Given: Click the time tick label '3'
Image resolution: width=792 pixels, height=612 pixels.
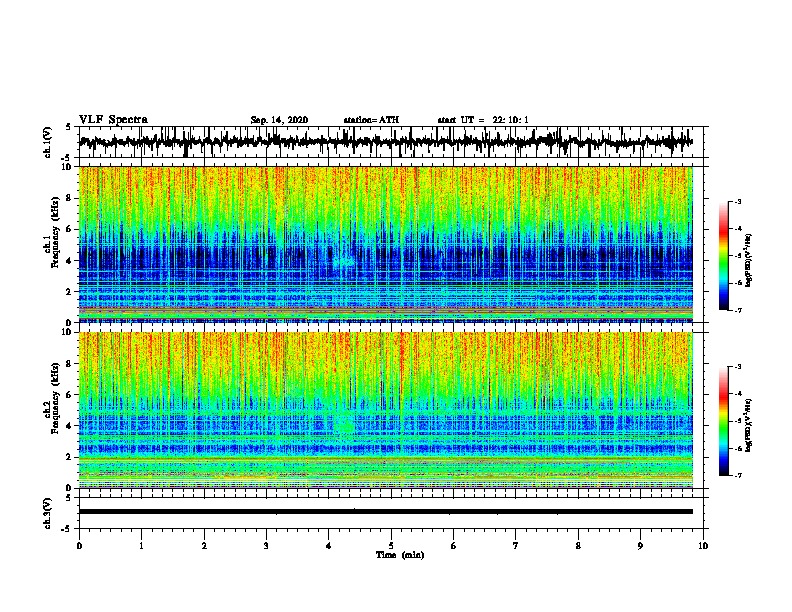Looking at the screenshot, I should [267, 546].
